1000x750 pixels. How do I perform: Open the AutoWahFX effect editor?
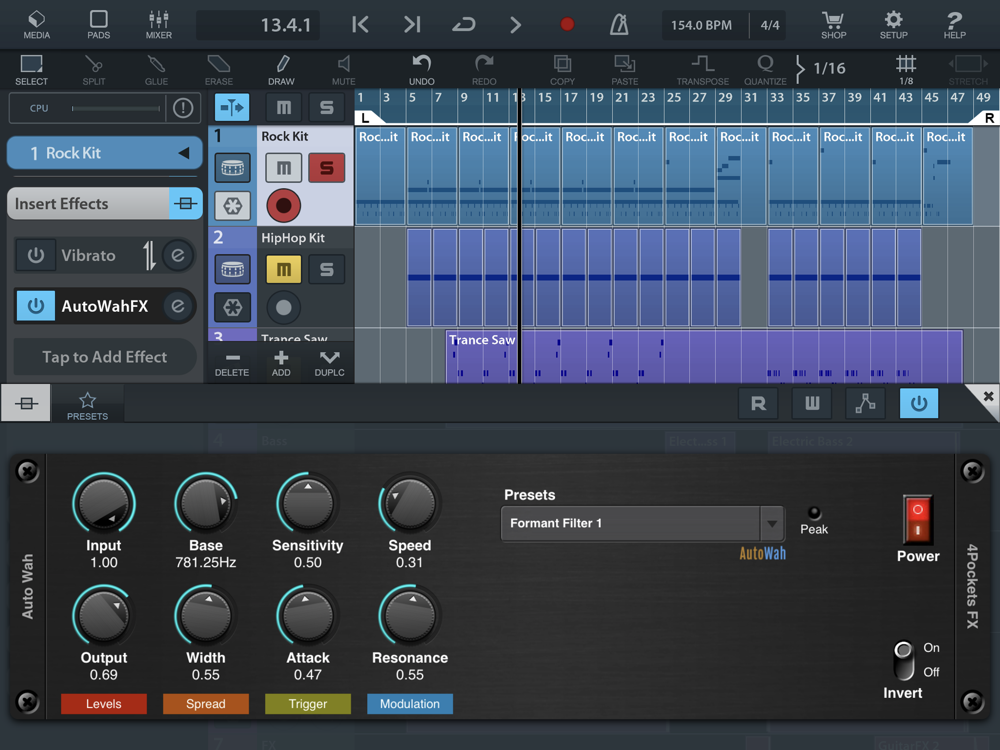[178, 306]
